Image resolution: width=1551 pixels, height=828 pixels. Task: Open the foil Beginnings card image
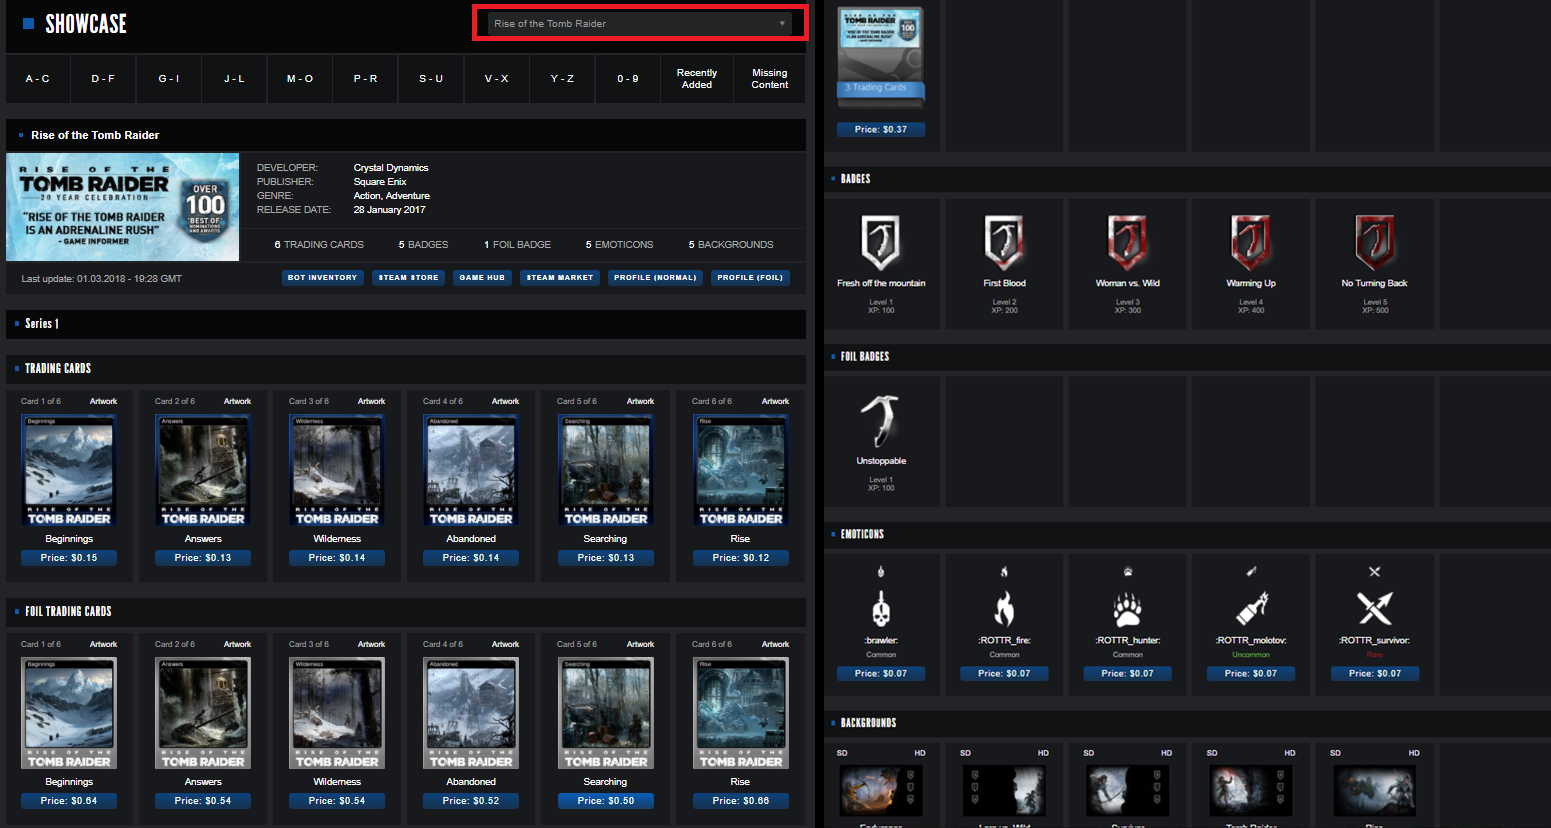(69, 713)
